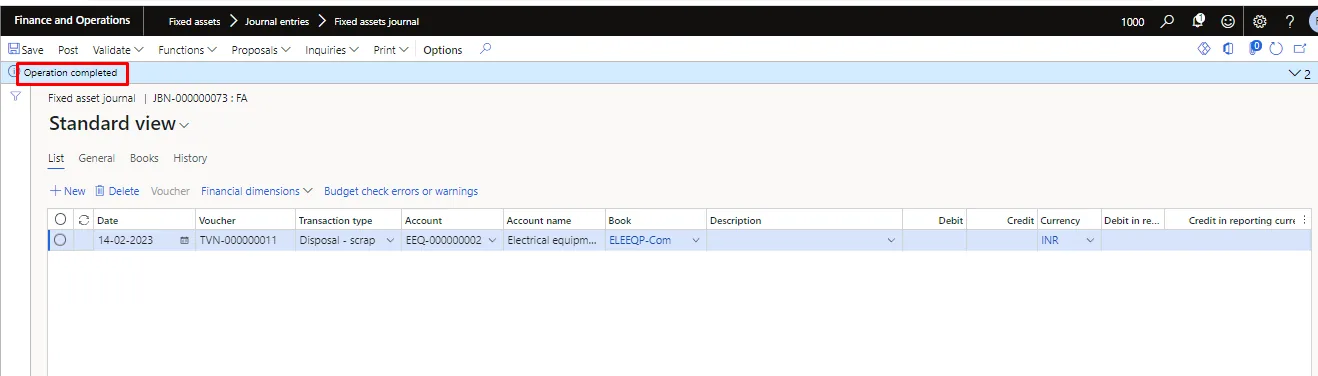The width and height of the screenshot is (1318, 376).
Task: Show the filter pane funnel icon
Action: (15, 96)
